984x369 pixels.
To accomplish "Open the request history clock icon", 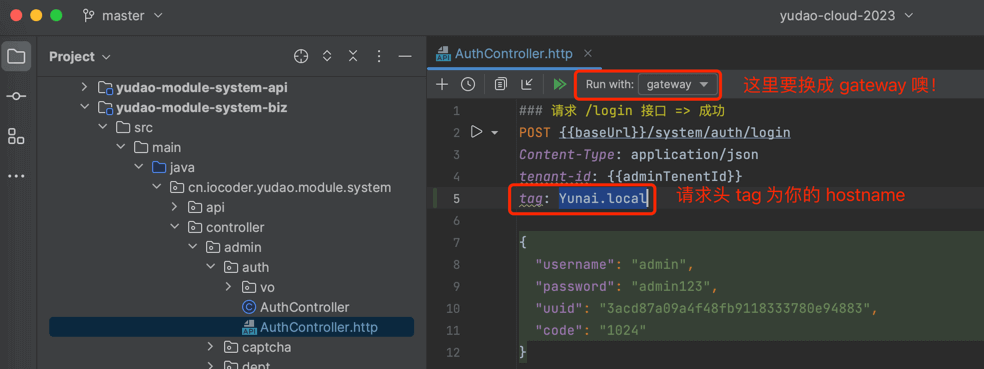I will (x=468, y=84).
